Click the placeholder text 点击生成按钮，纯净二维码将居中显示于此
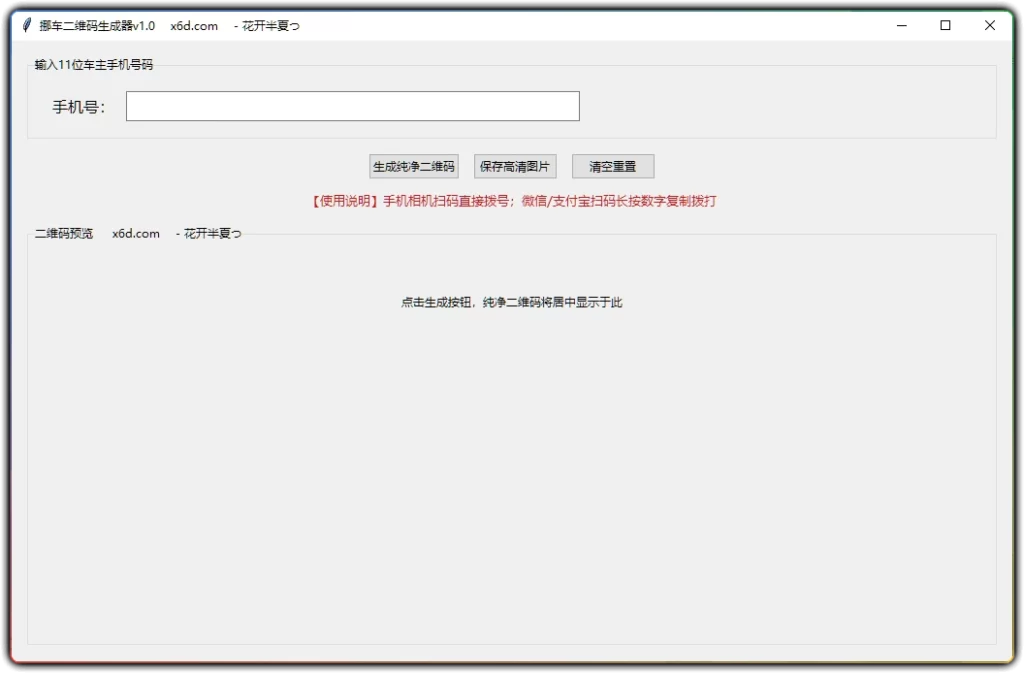1024x673 pixels. click(511, 302)
